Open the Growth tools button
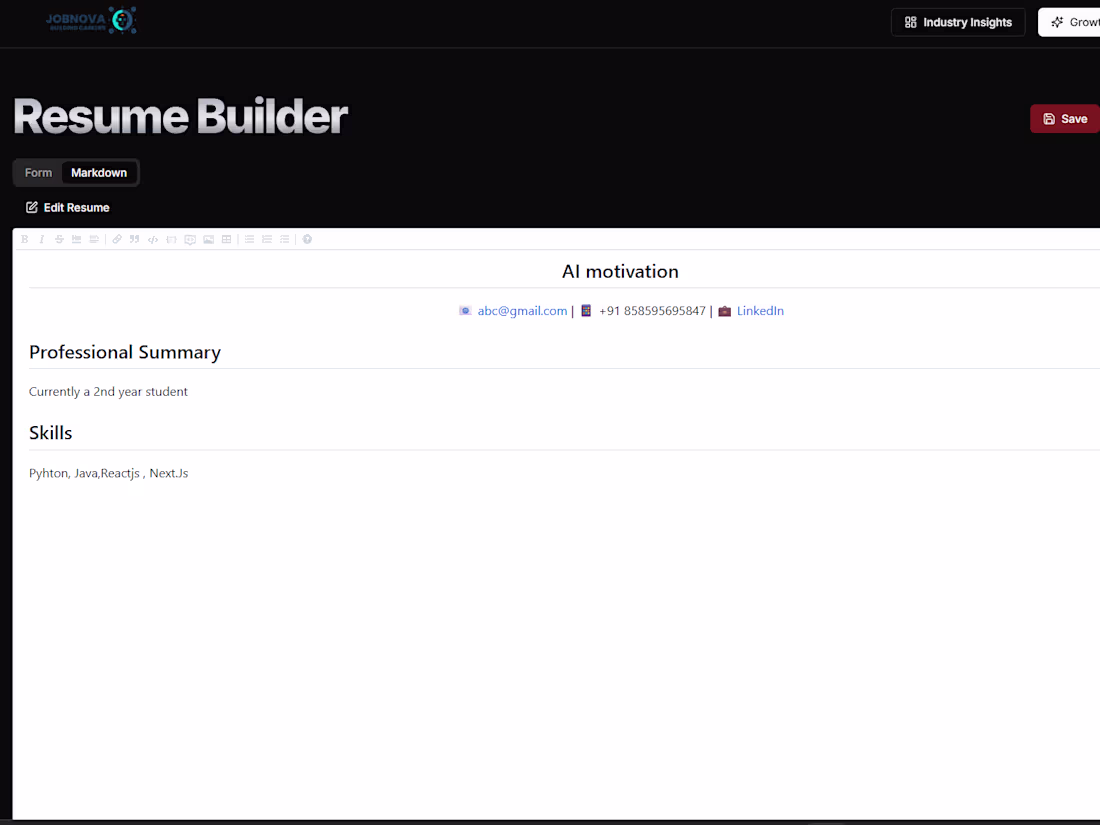Screen dimensions: 1100x825 click(x=1069, y=22)
